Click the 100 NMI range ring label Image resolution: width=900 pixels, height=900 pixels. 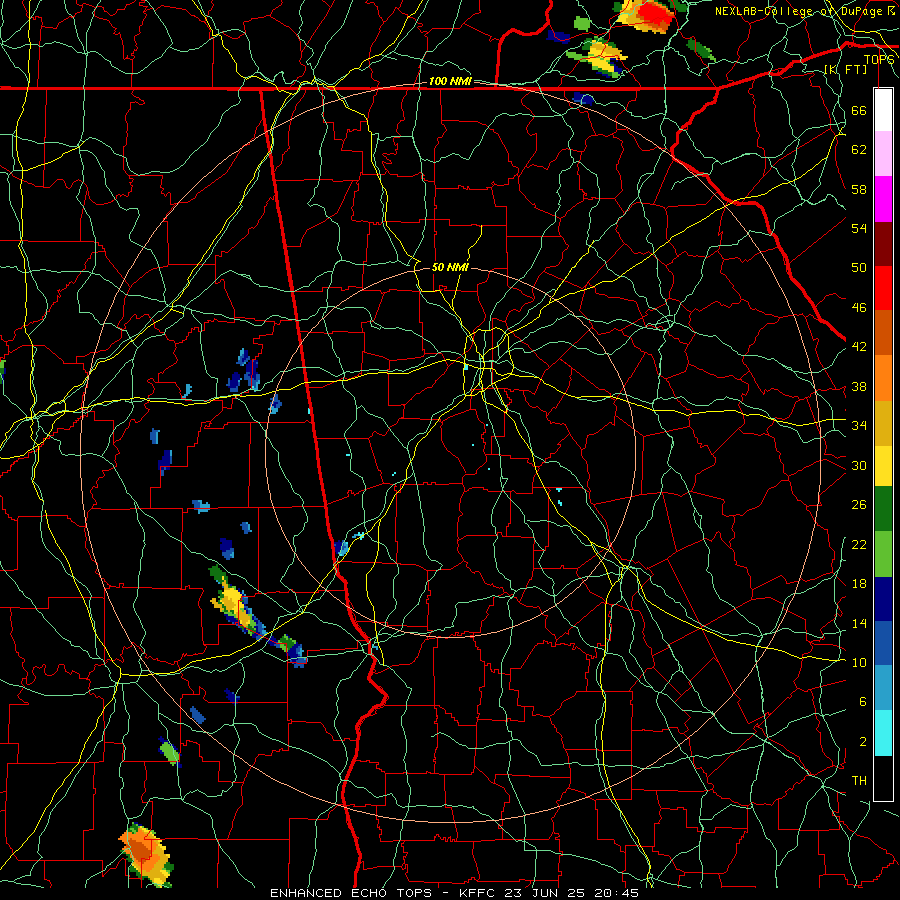pyautogui.click(x=450, y=81)
